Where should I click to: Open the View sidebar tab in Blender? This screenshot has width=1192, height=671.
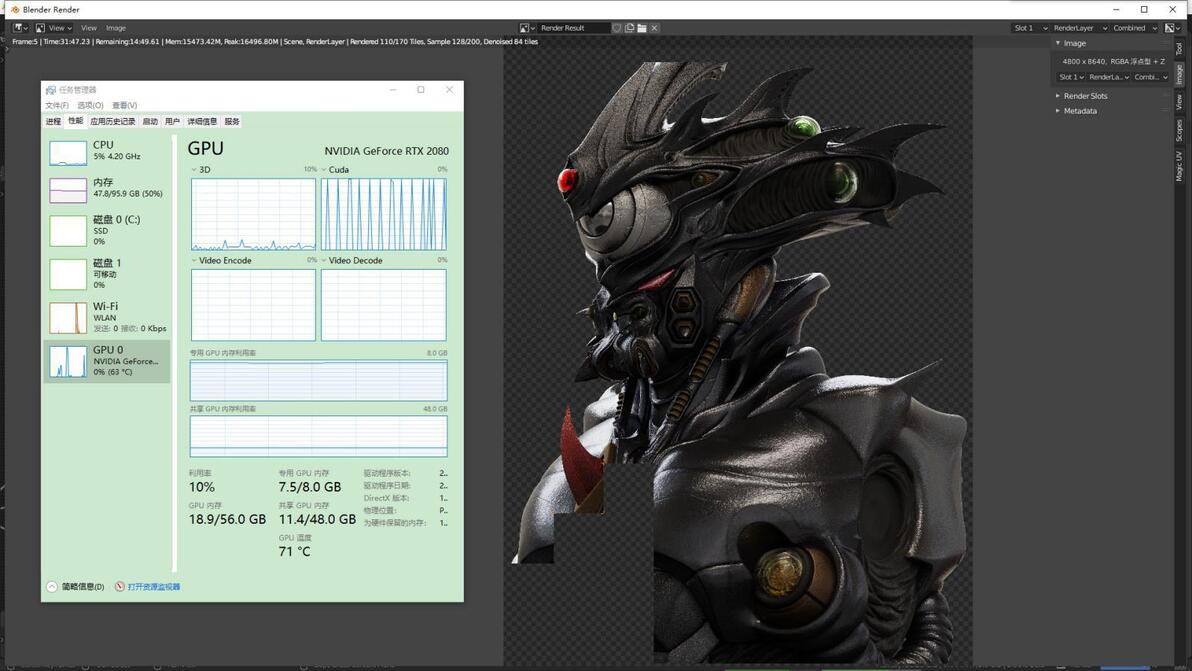point(1179,102)
